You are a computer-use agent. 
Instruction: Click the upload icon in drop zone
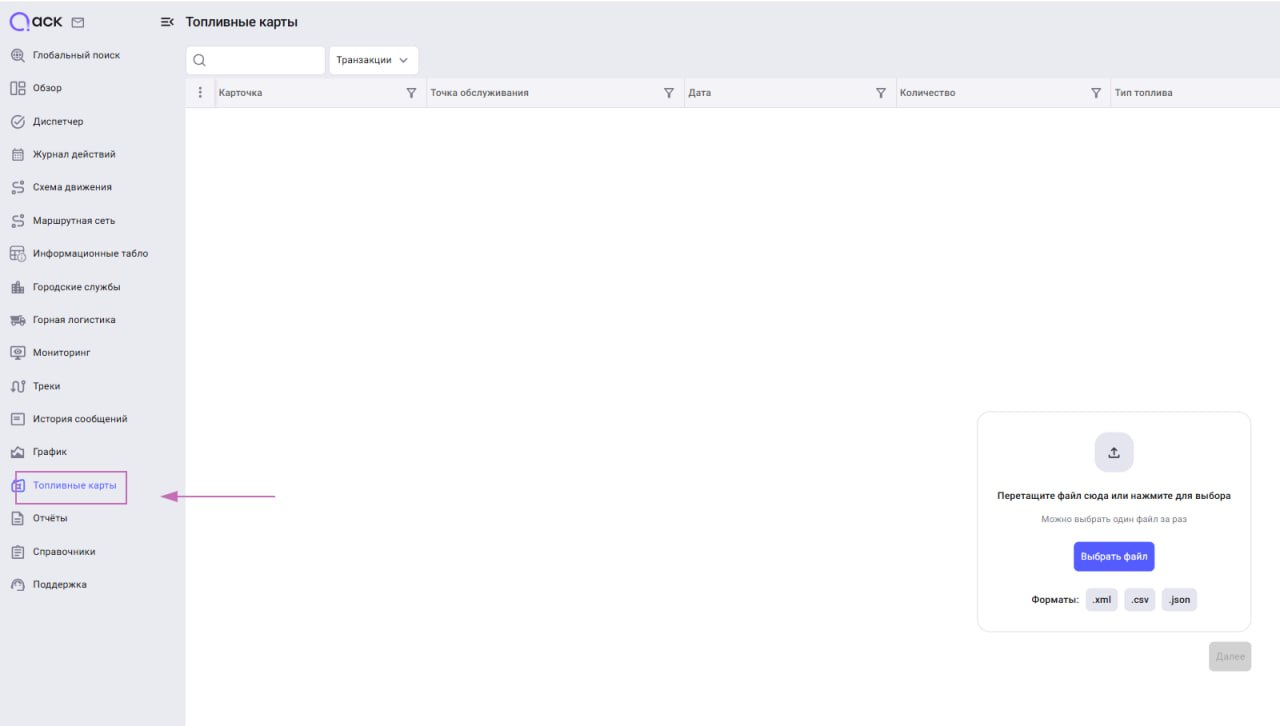pos(1114,452)
